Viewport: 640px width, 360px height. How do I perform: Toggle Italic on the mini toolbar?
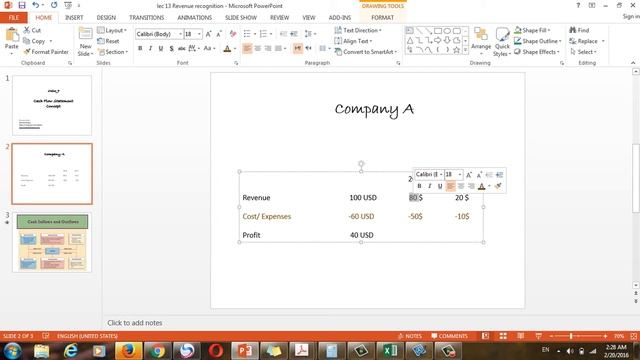click(x=429, y=186)
